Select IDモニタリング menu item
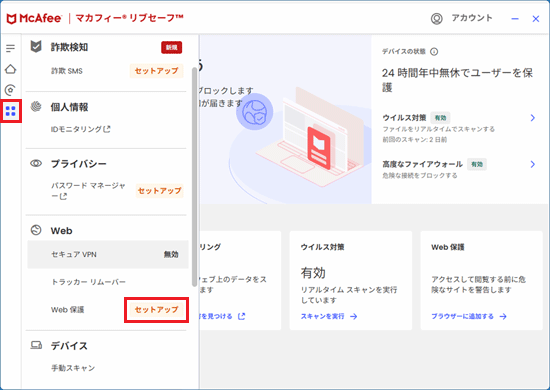Viewport: 550px width, 390px height. pyautogui.click(x=76, y=129)
